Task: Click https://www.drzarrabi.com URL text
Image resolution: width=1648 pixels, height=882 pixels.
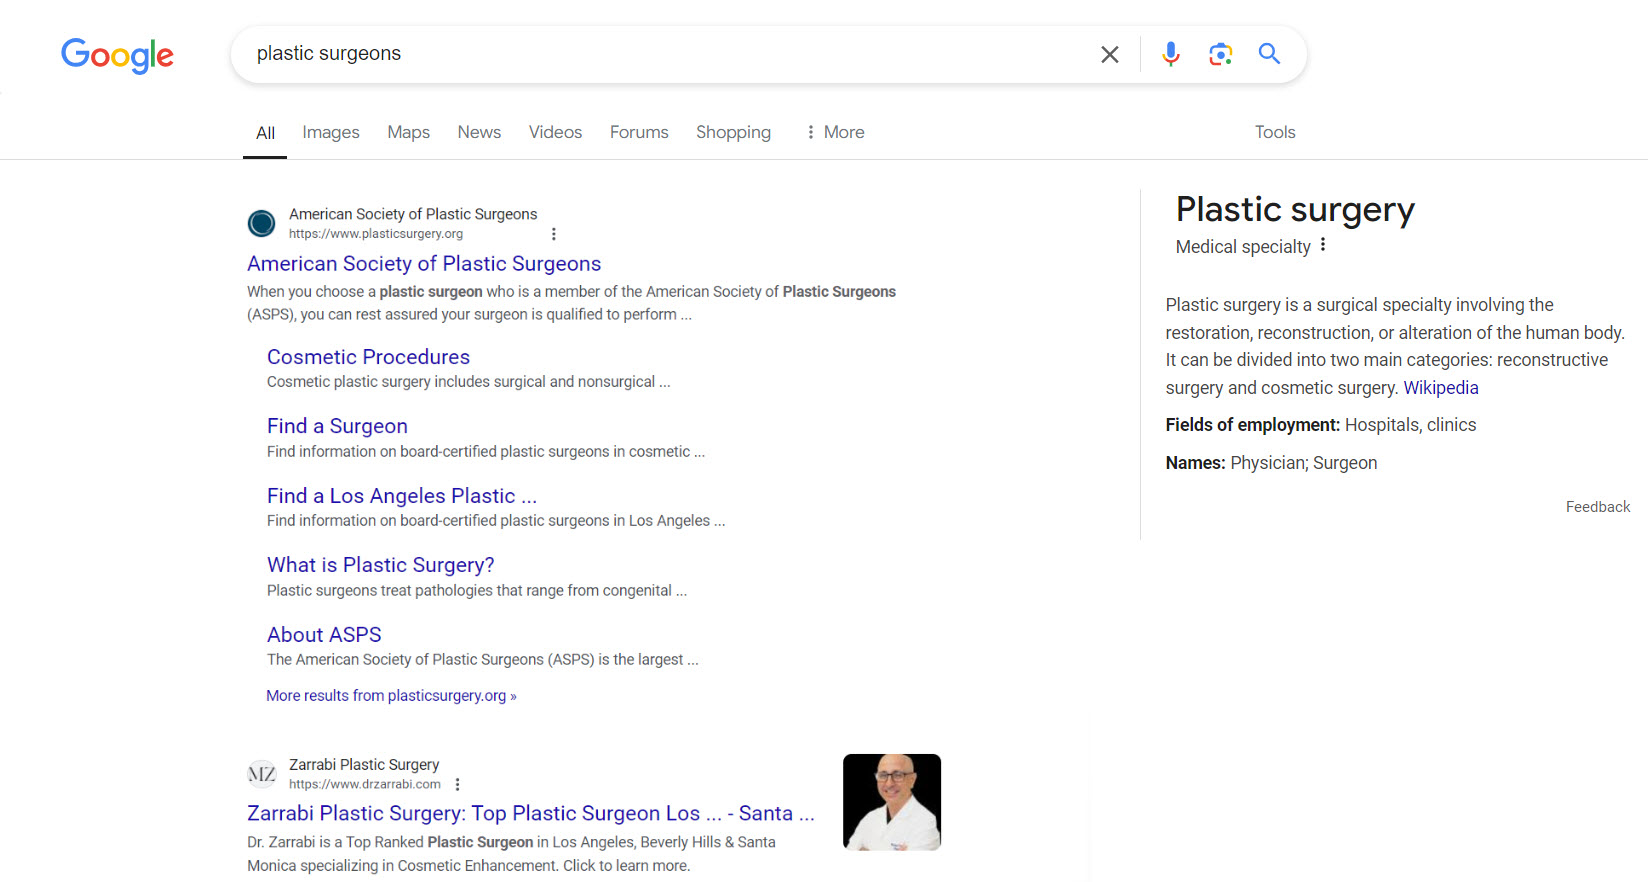Action: point(365,785)
